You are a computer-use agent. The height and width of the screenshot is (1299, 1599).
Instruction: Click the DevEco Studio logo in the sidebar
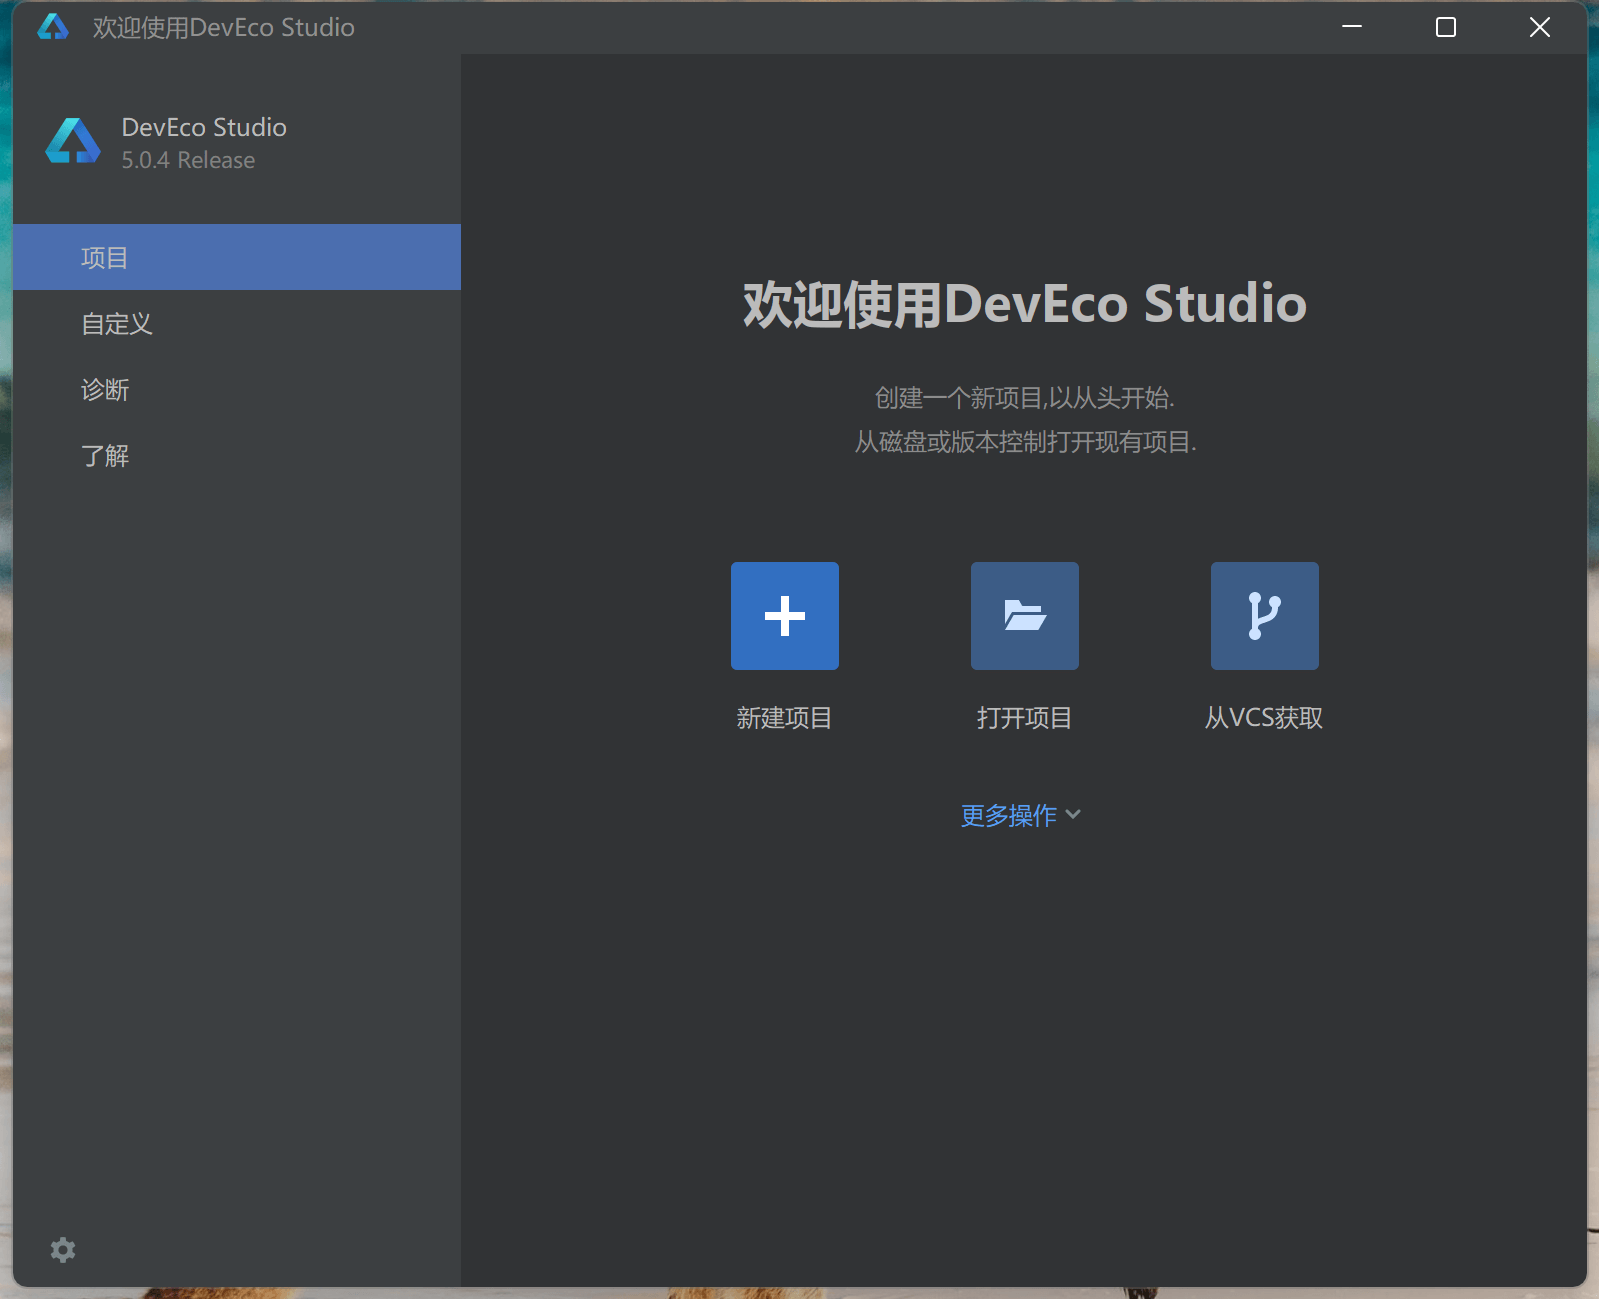click(73, 141)
